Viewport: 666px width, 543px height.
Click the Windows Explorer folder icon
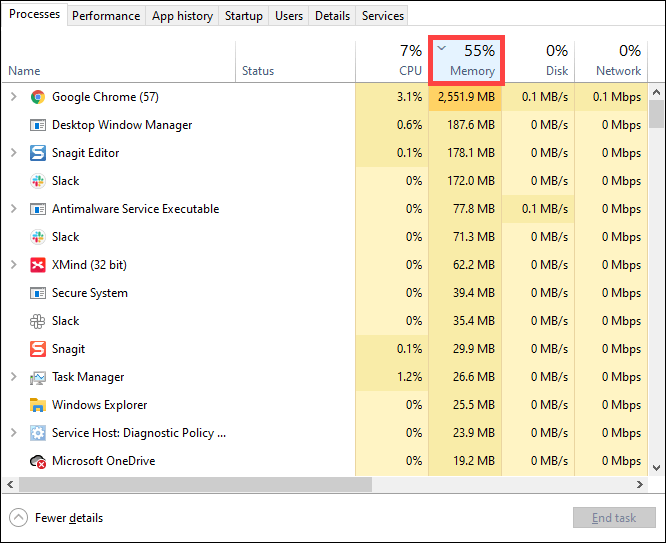(38, 405)
